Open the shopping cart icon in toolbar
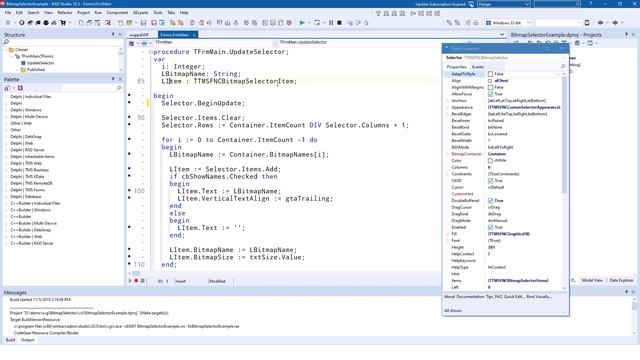 click(x=63, y=23)
